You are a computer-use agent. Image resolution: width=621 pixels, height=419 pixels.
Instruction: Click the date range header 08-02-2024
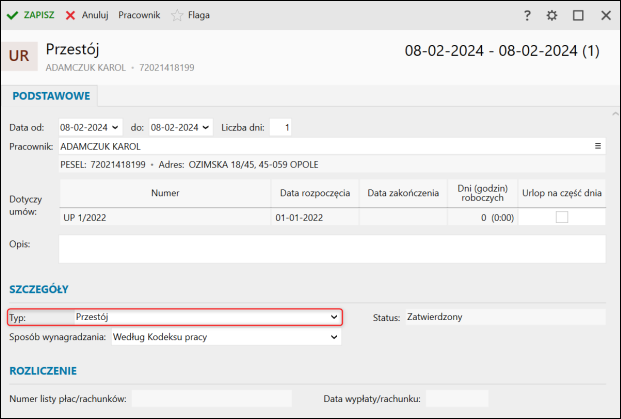[502, 51]
